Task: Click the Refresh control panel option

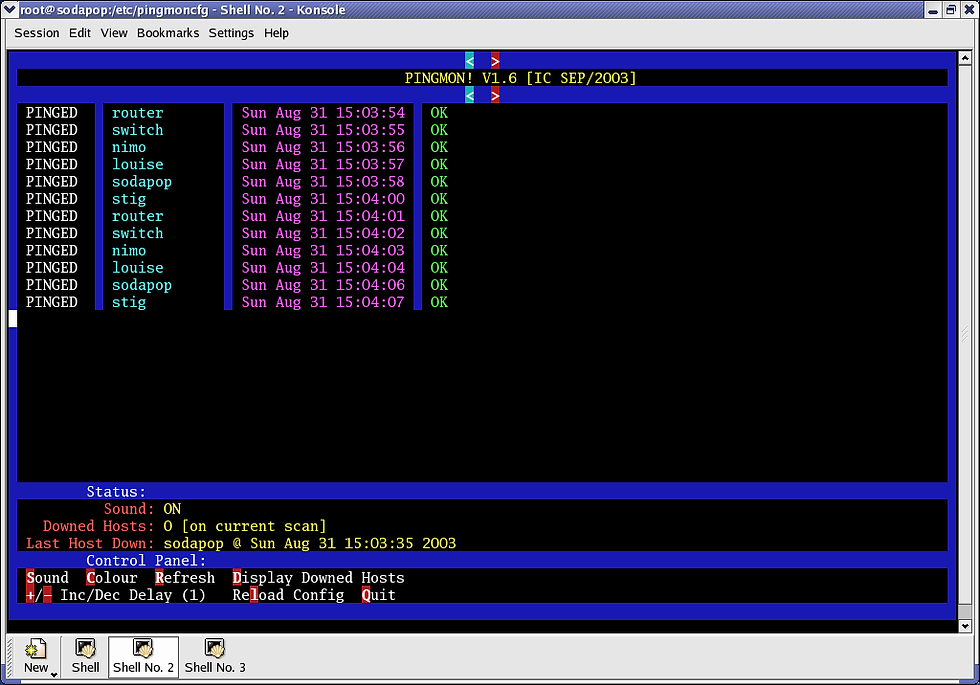Action: point(185,578)
